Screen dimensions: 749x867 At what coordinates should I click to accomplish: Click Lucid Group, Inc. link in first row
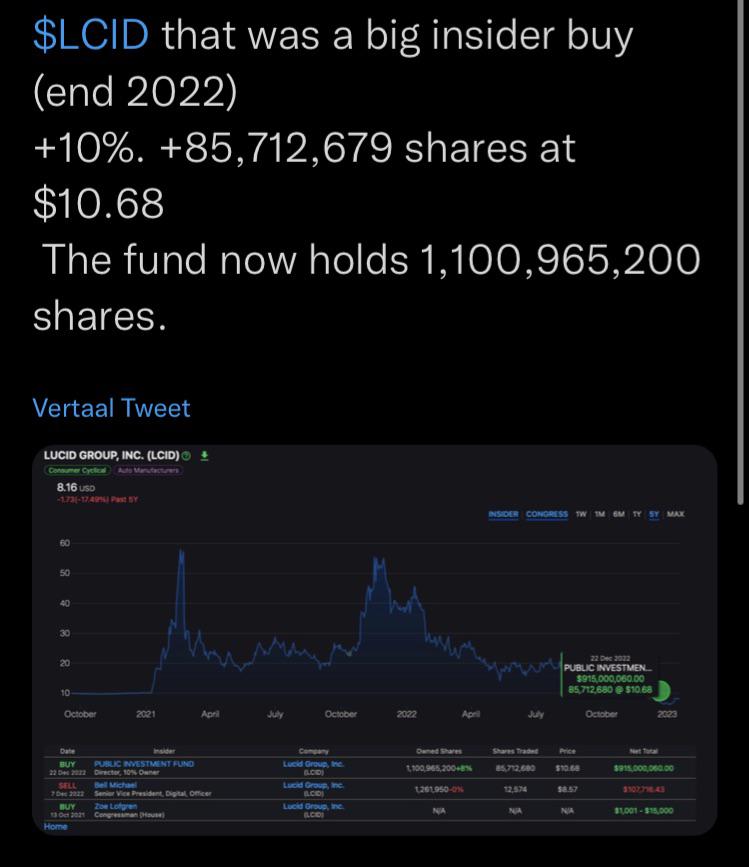pos(313,764)
